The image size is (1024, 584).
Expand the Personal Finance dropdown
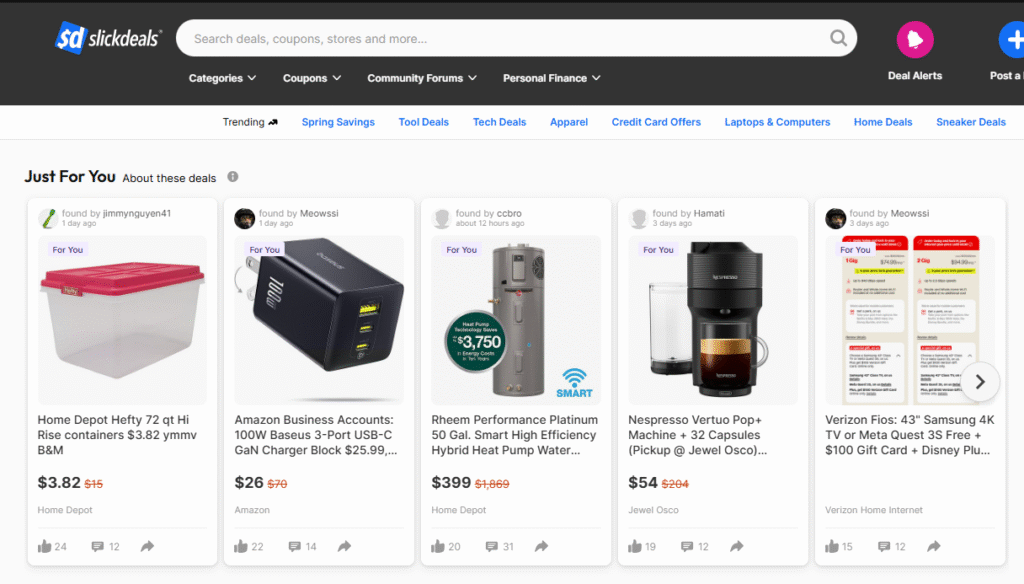click(551, 78)
